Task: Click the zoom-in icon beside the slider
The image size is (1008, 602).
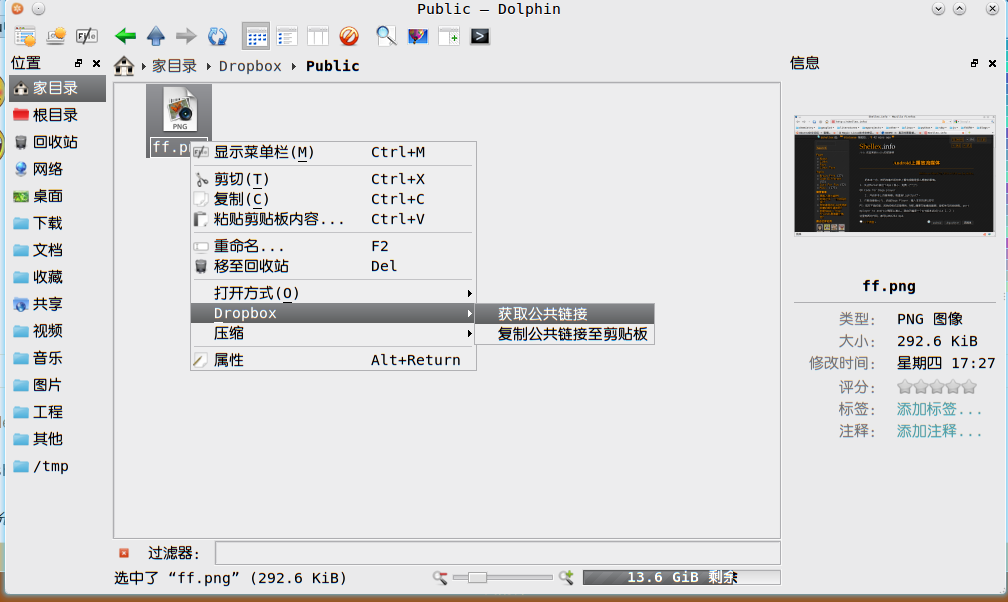Action: pyautogui.click(x=566, y=578)
